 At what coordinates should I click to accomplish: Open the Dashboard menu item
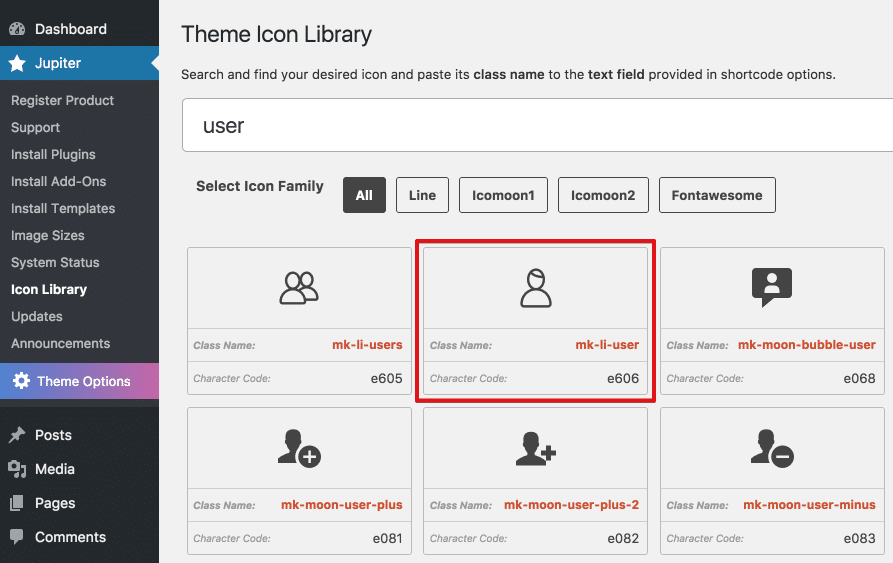pyautogui.click(x=70, y=29)
